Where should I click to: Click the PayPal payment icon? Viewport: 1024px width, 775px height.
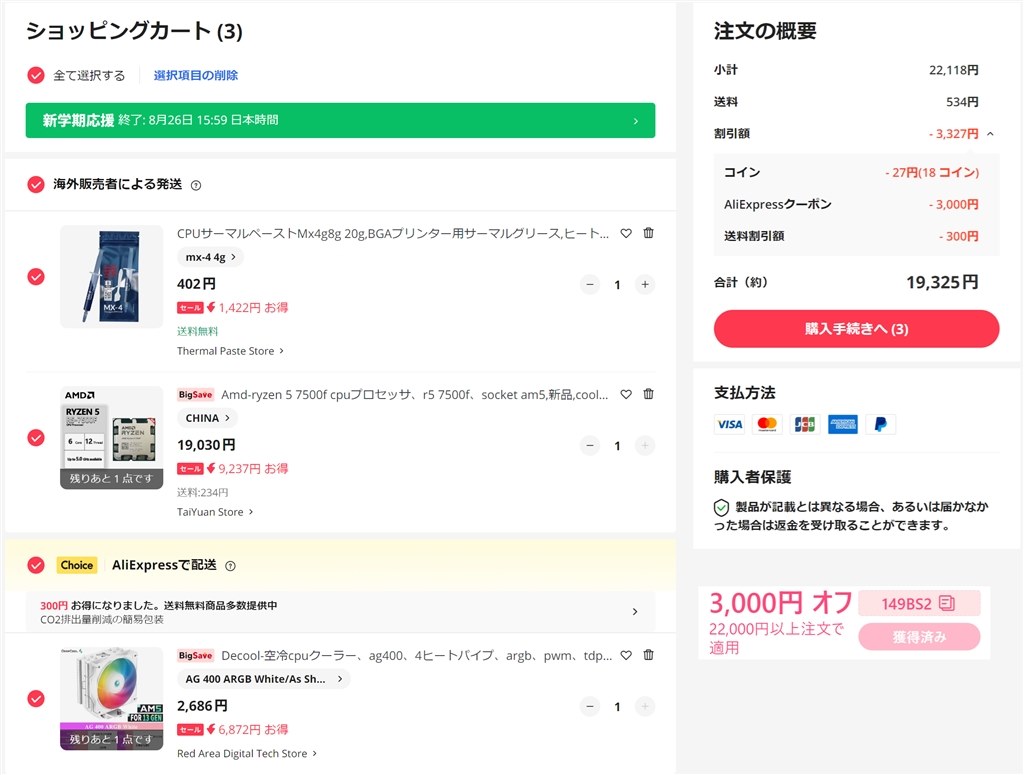(880, 424)
